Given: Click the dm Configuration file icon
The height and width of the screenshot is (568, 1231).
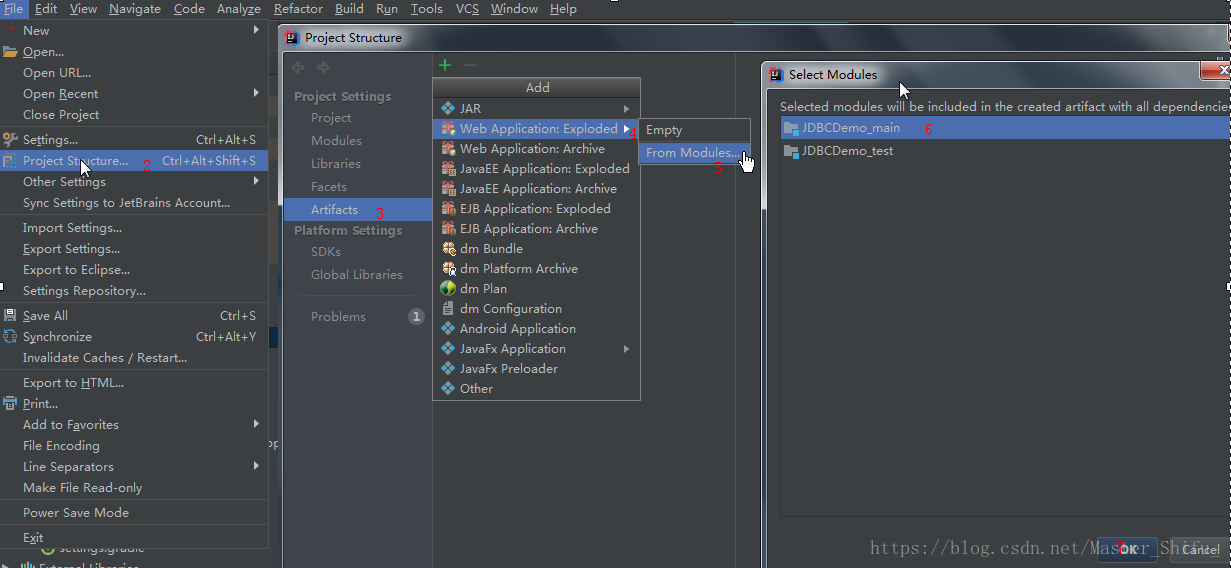Looking at the screenshot, I should [448, 308].
